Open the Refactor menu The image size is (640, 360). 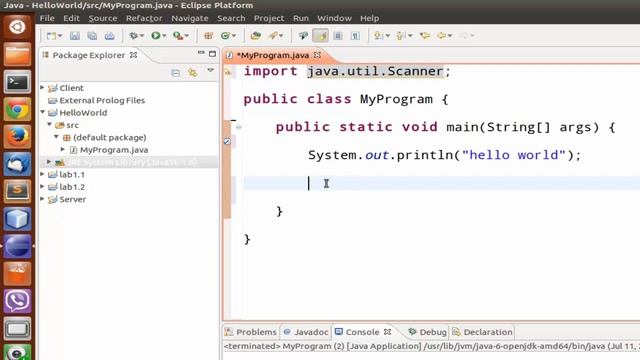pyautogui.click(x=144, y=18)
